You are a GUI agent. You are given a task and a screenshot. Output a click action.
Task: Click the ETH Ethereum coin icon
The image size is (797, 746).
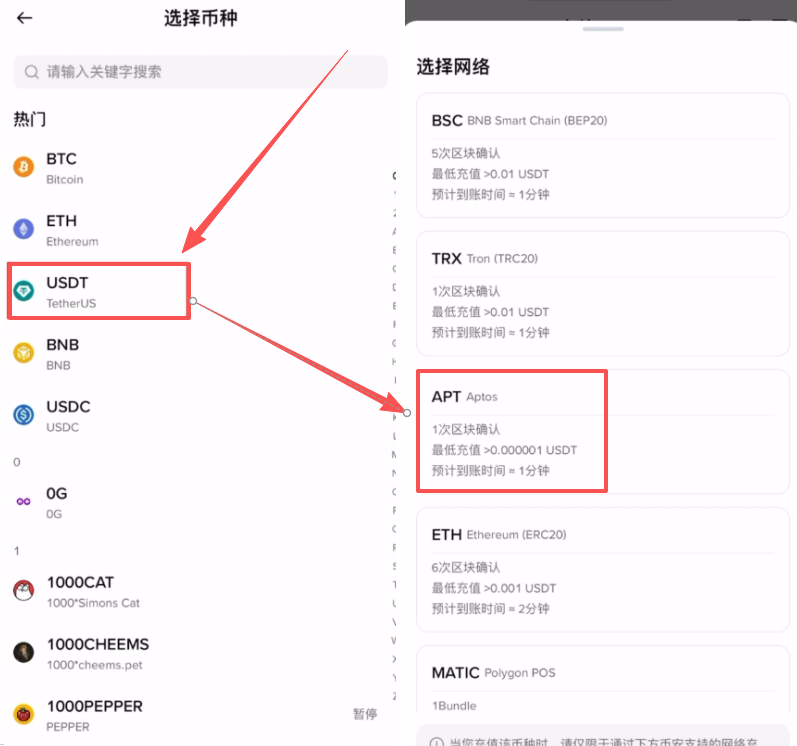click(x=23, y=230)
